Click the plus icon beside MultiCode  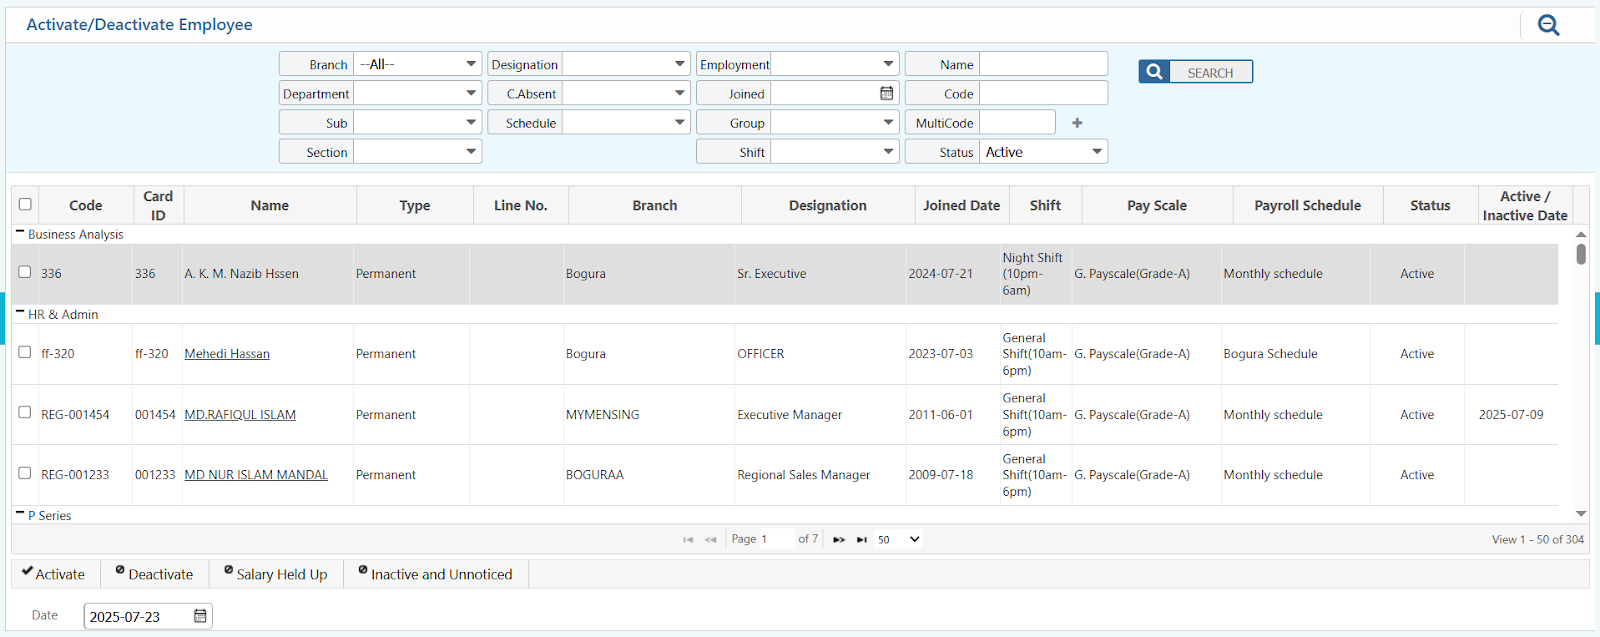(x=1077, y=123)
